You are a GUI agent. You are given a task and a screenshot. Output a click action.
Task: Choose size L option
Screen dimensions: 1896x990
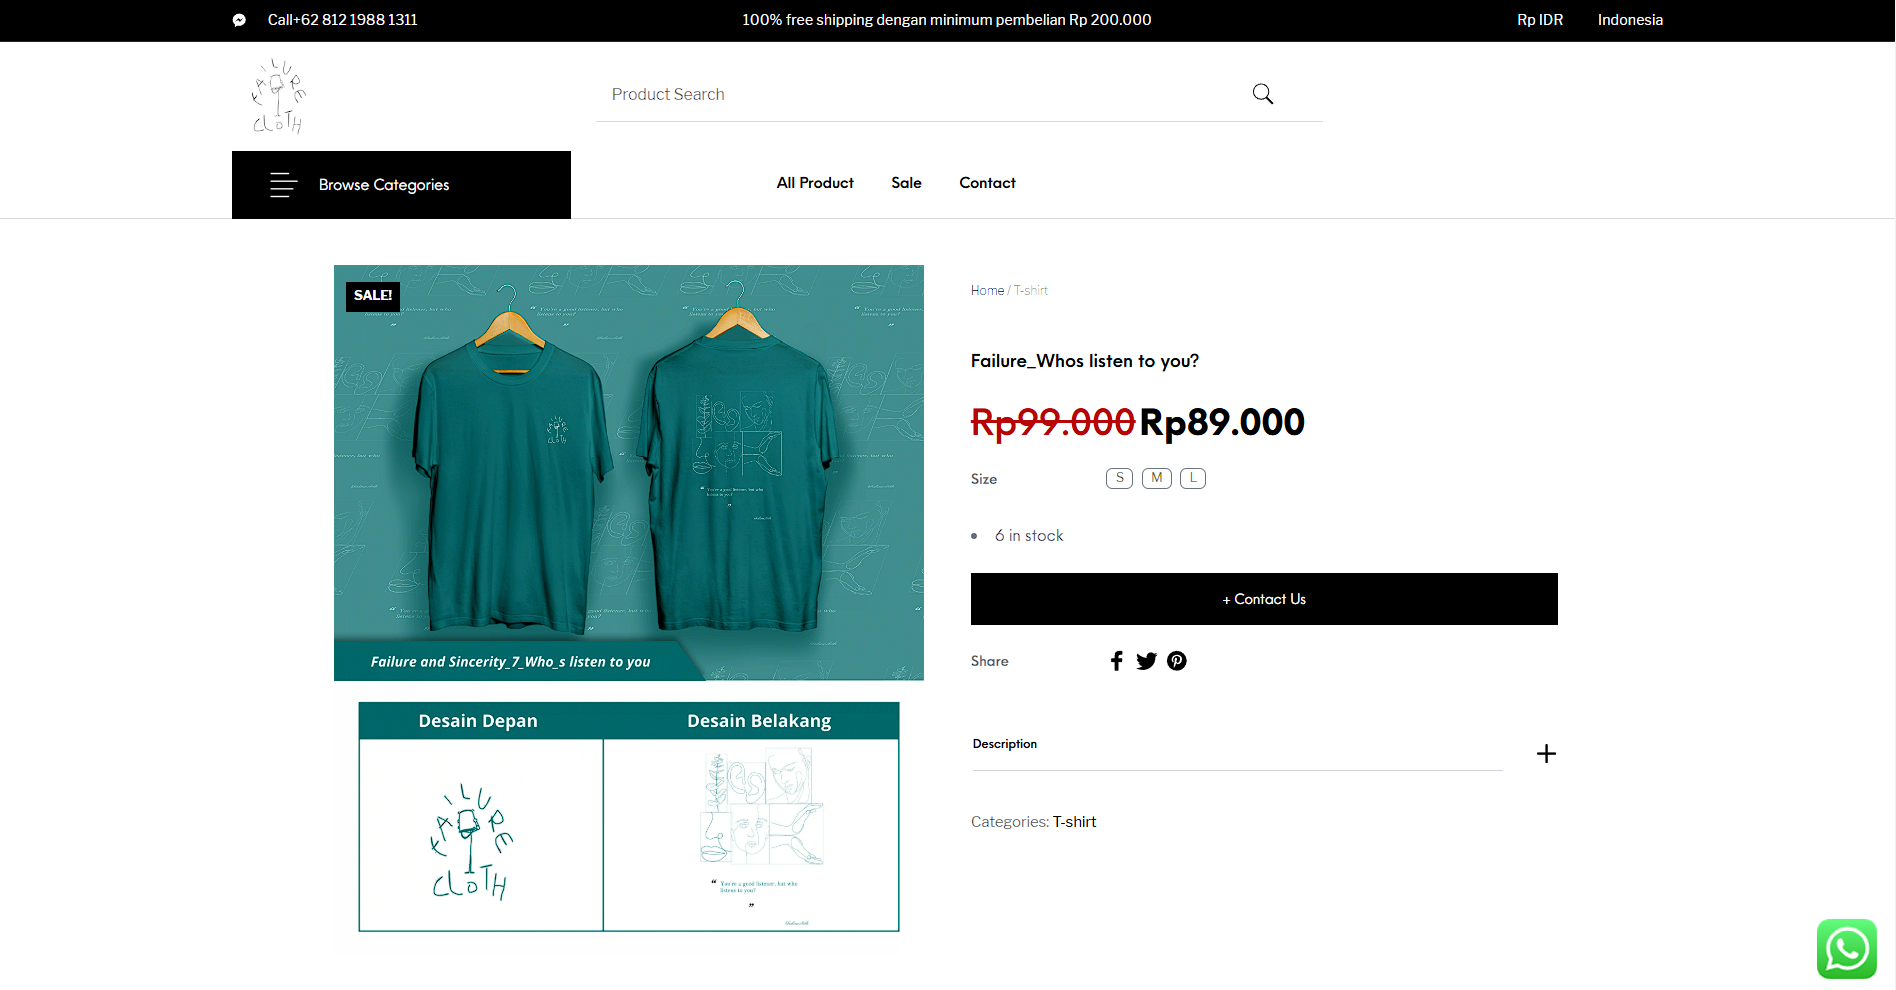(1193, 478)
